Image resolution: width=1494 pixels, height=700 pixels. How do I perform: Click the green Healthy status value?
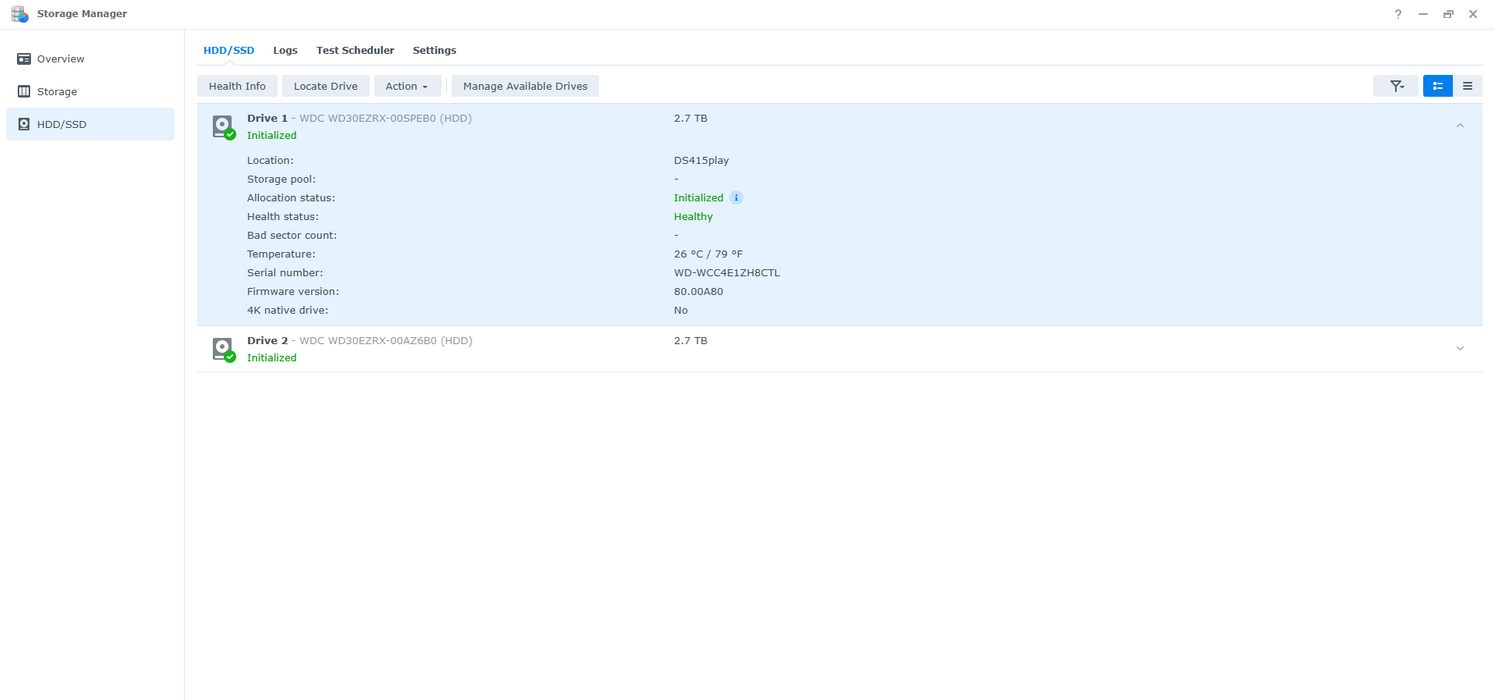tap(693, 217)
